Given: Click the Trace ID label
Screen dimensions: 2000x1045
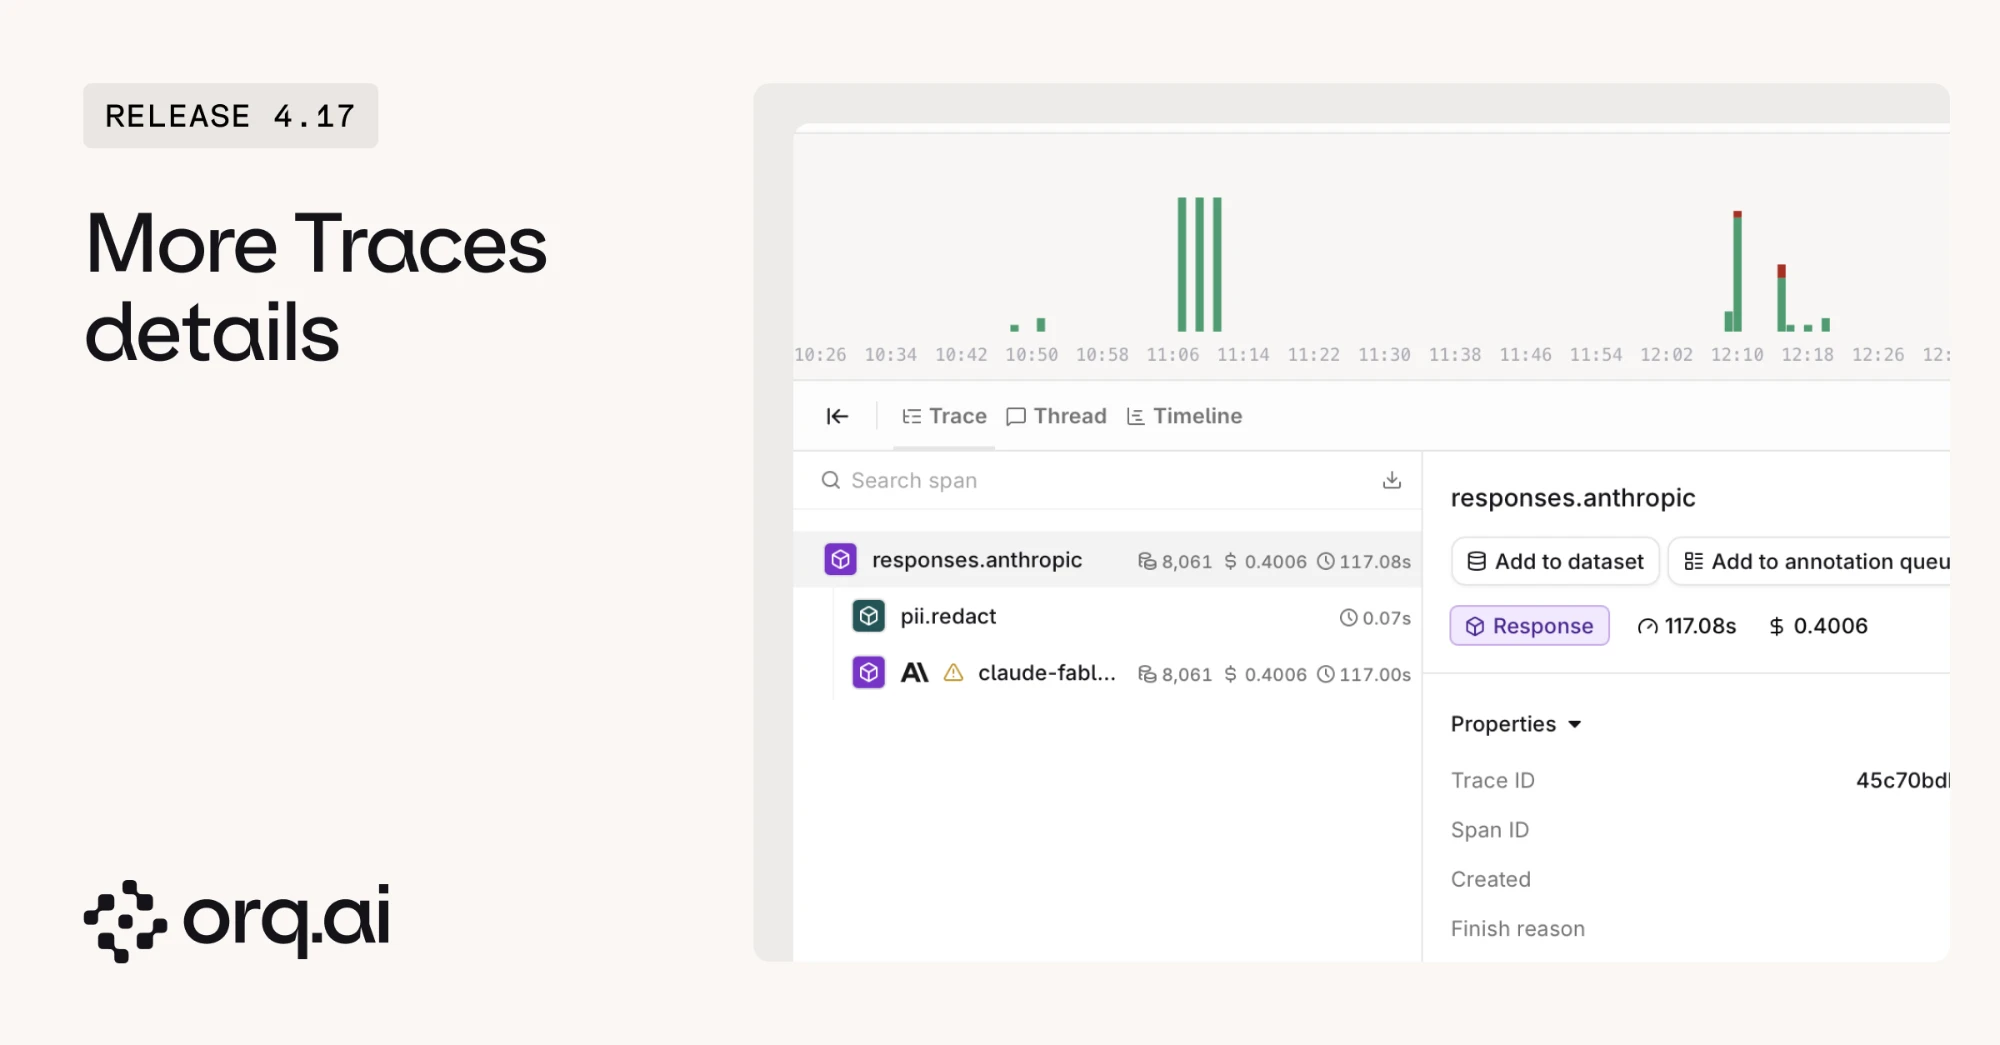Looking at the screenshot, I should tap(1492, 780).
